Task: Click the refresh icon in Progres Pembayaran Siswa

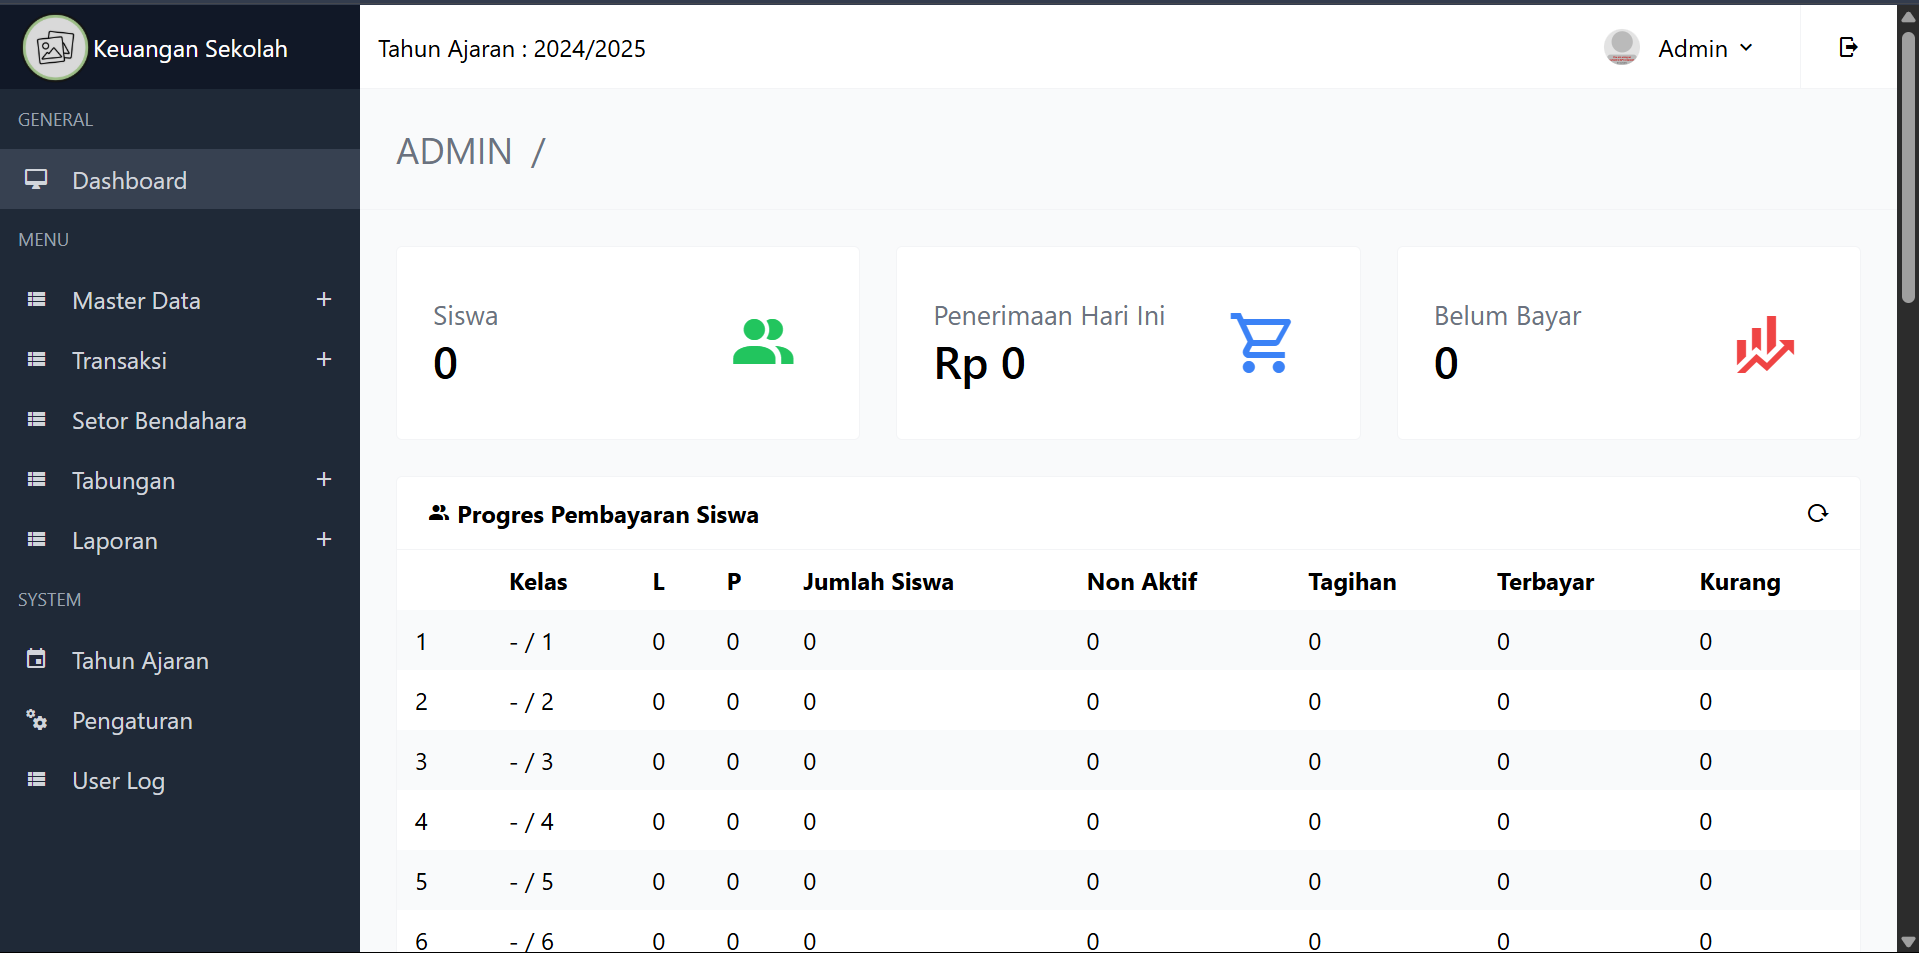Action: 1817,513
